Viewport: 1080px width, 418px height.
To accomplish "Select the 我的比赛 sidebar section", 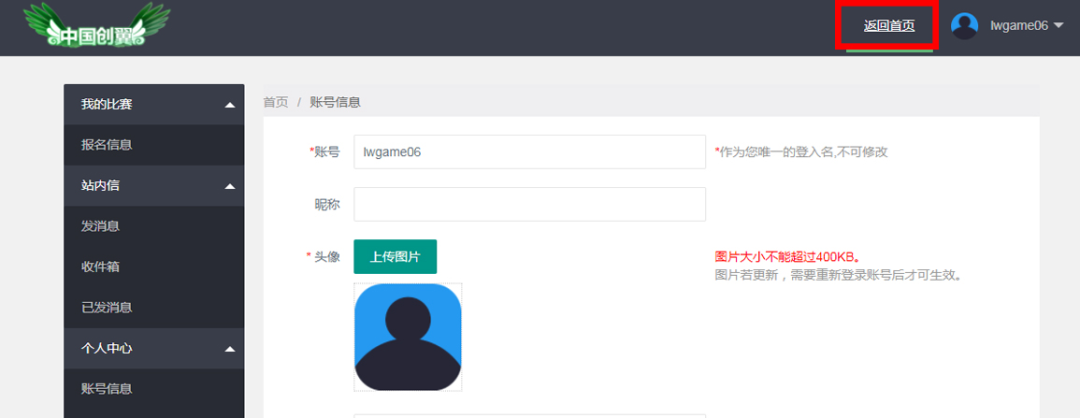I will click(x=154, y=105).
